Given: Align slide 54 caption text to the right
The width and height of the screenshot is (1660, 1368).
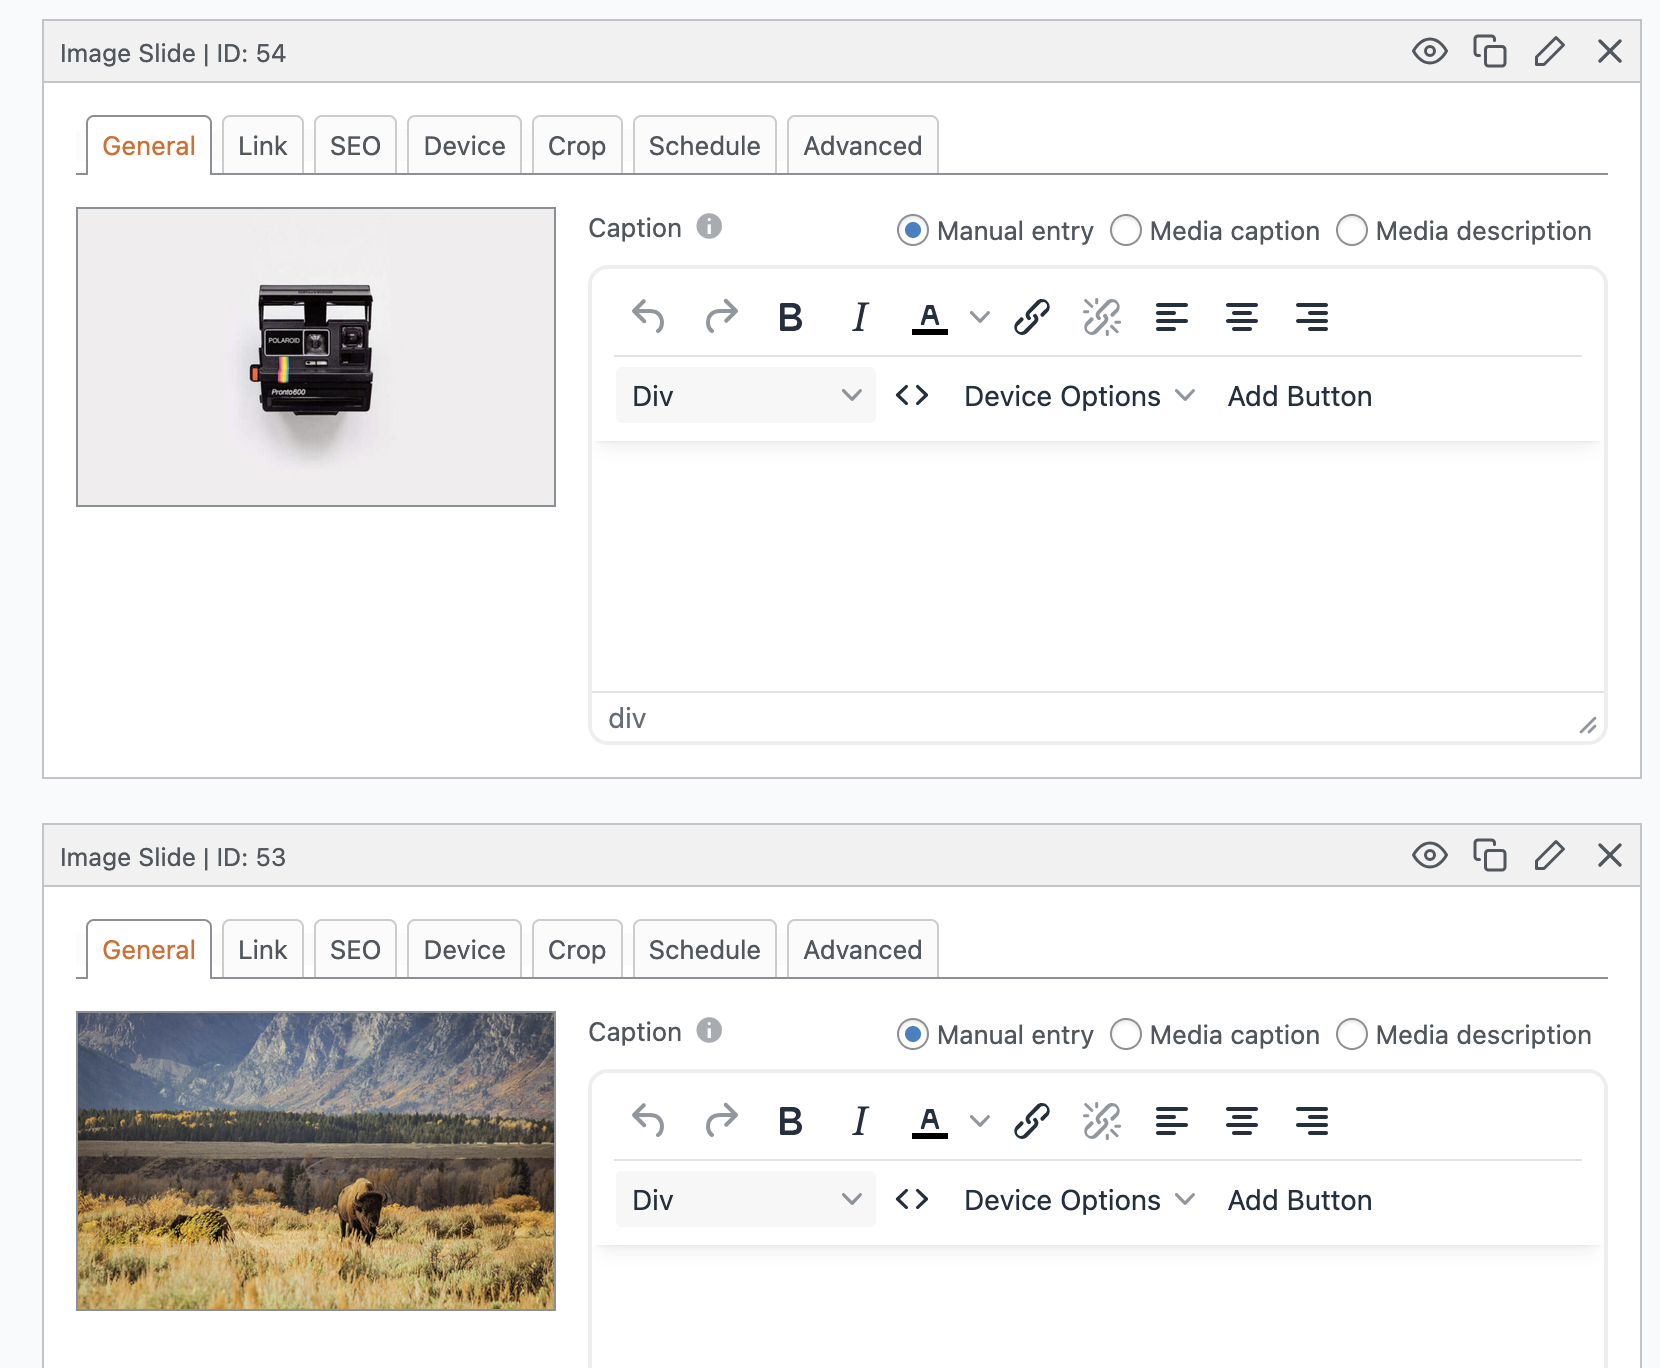Looking at the screenshot, I should pos(1312,317).
